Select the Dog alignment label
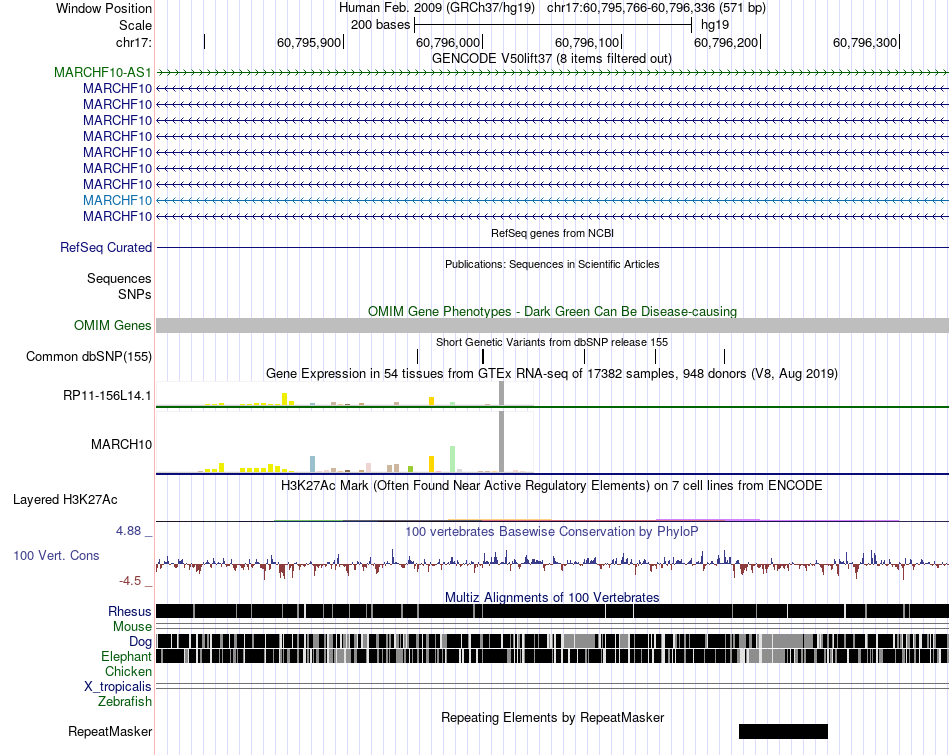This screenshot has width=950, height=755. (x=140, y=642)
